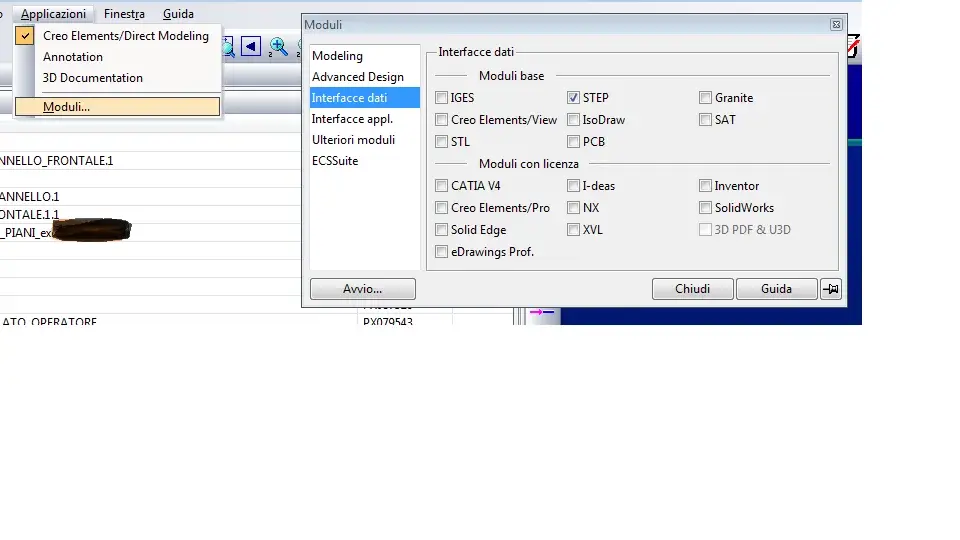This screenshot has height=540, width=960.
Task: Click the zoom in magnifier toolbar icon
Action: tap(279, 47)
